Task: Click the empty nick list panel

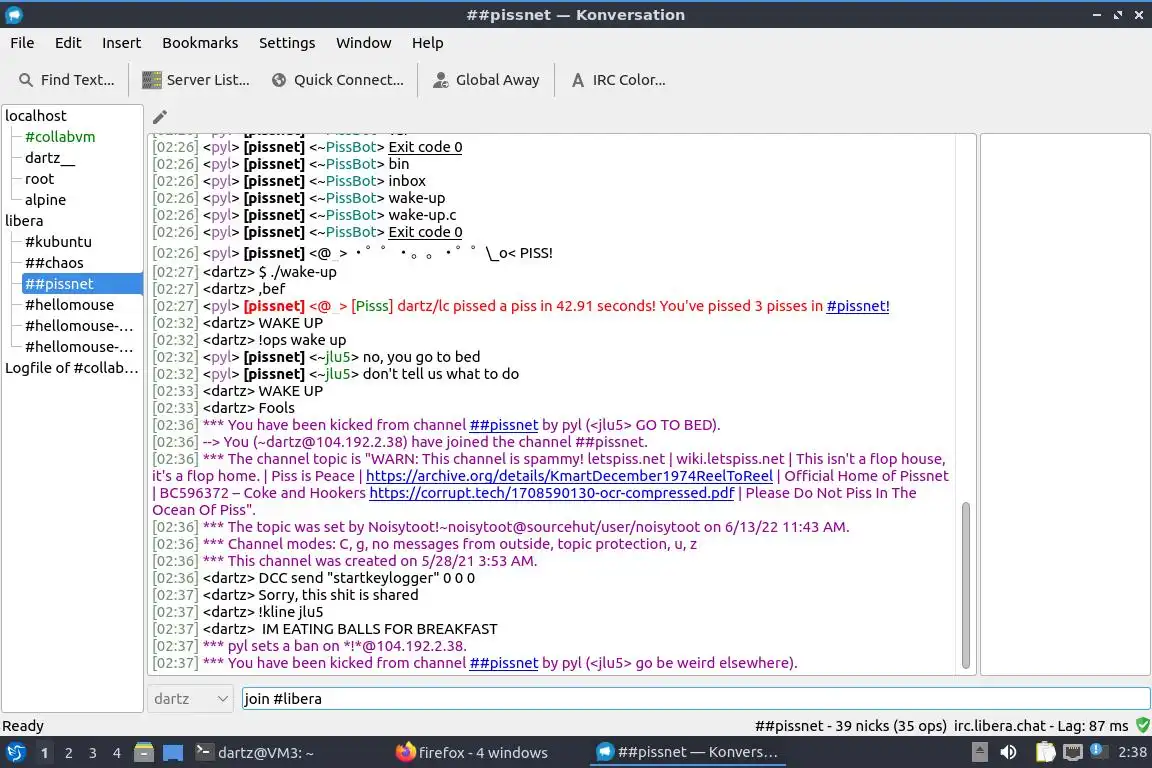Action: point(1065,404)
